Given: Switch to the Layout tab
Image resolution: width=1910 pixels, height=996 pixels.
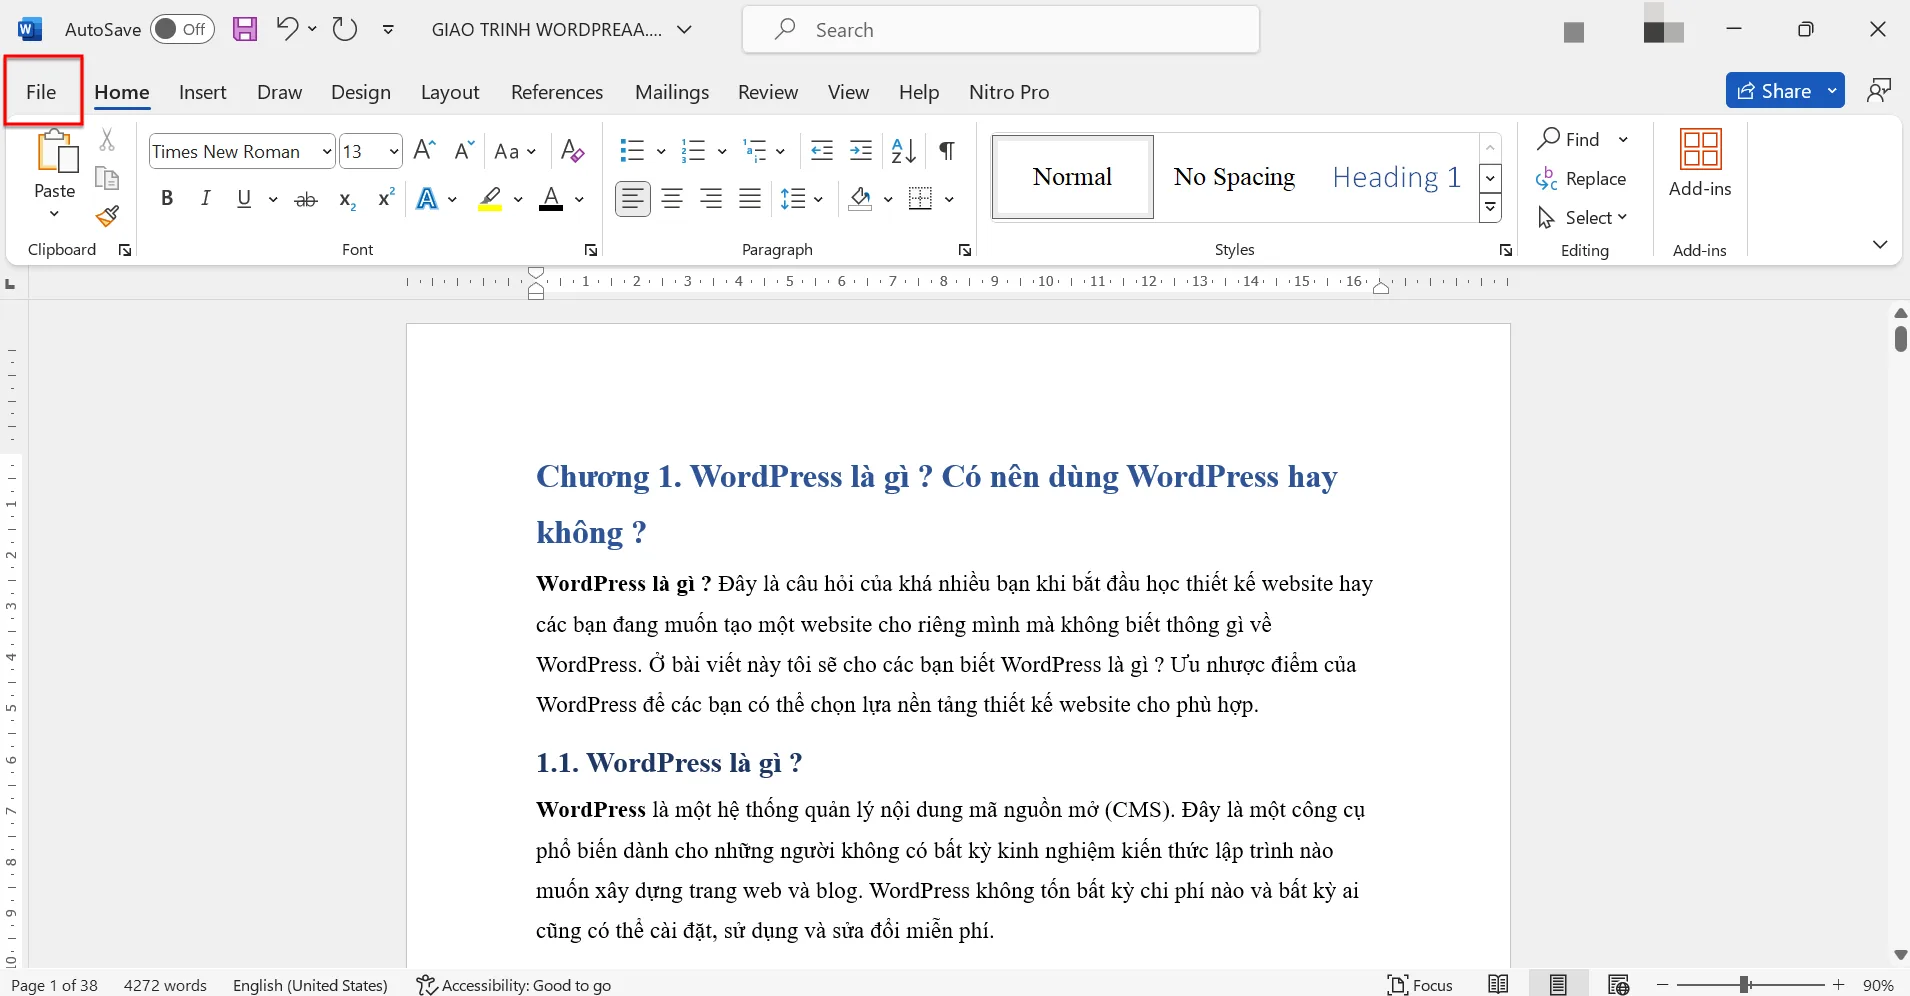Looking at the screenshot, I should tap(450, 91).
